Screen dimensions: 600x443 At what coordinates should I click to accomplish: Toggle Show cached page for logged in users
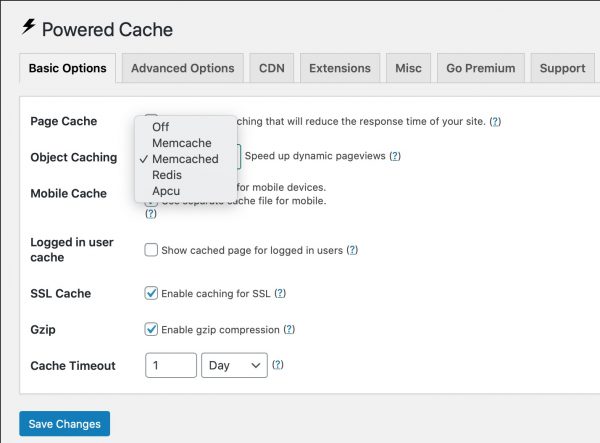coord(152,250)
